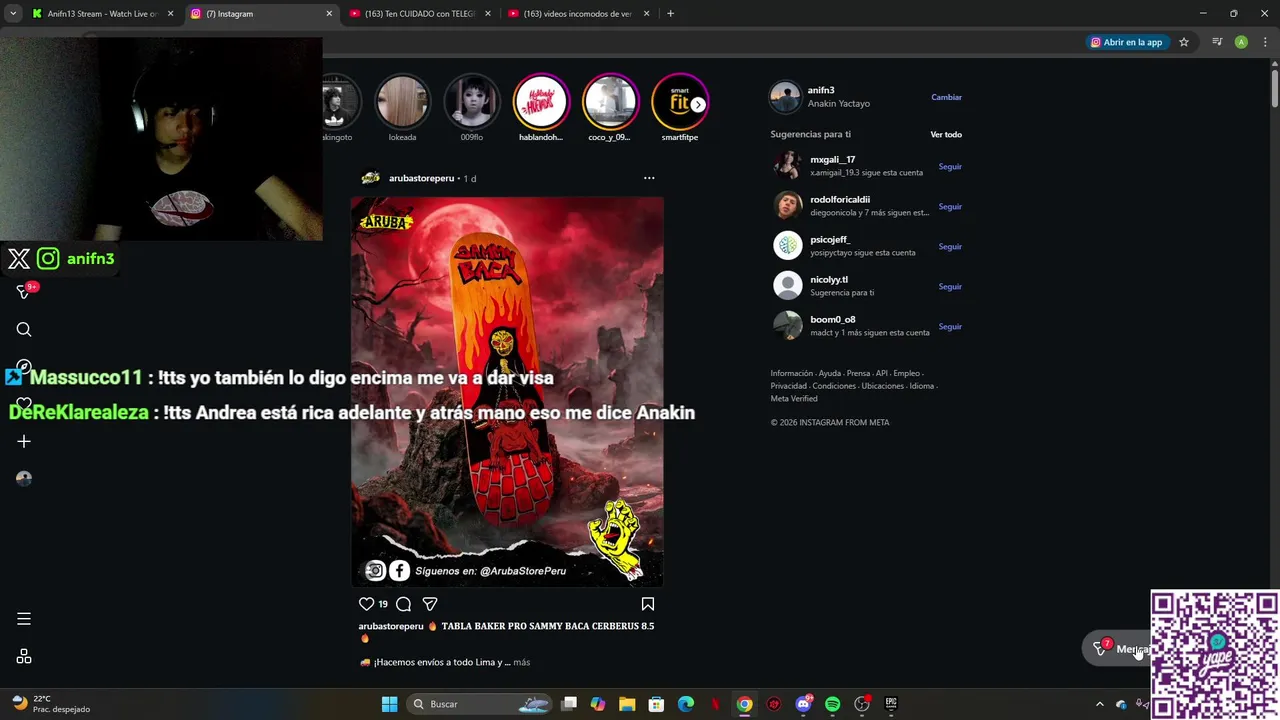
Task: Open arubastoreperu profile from post header
Action: pos(421,178)
